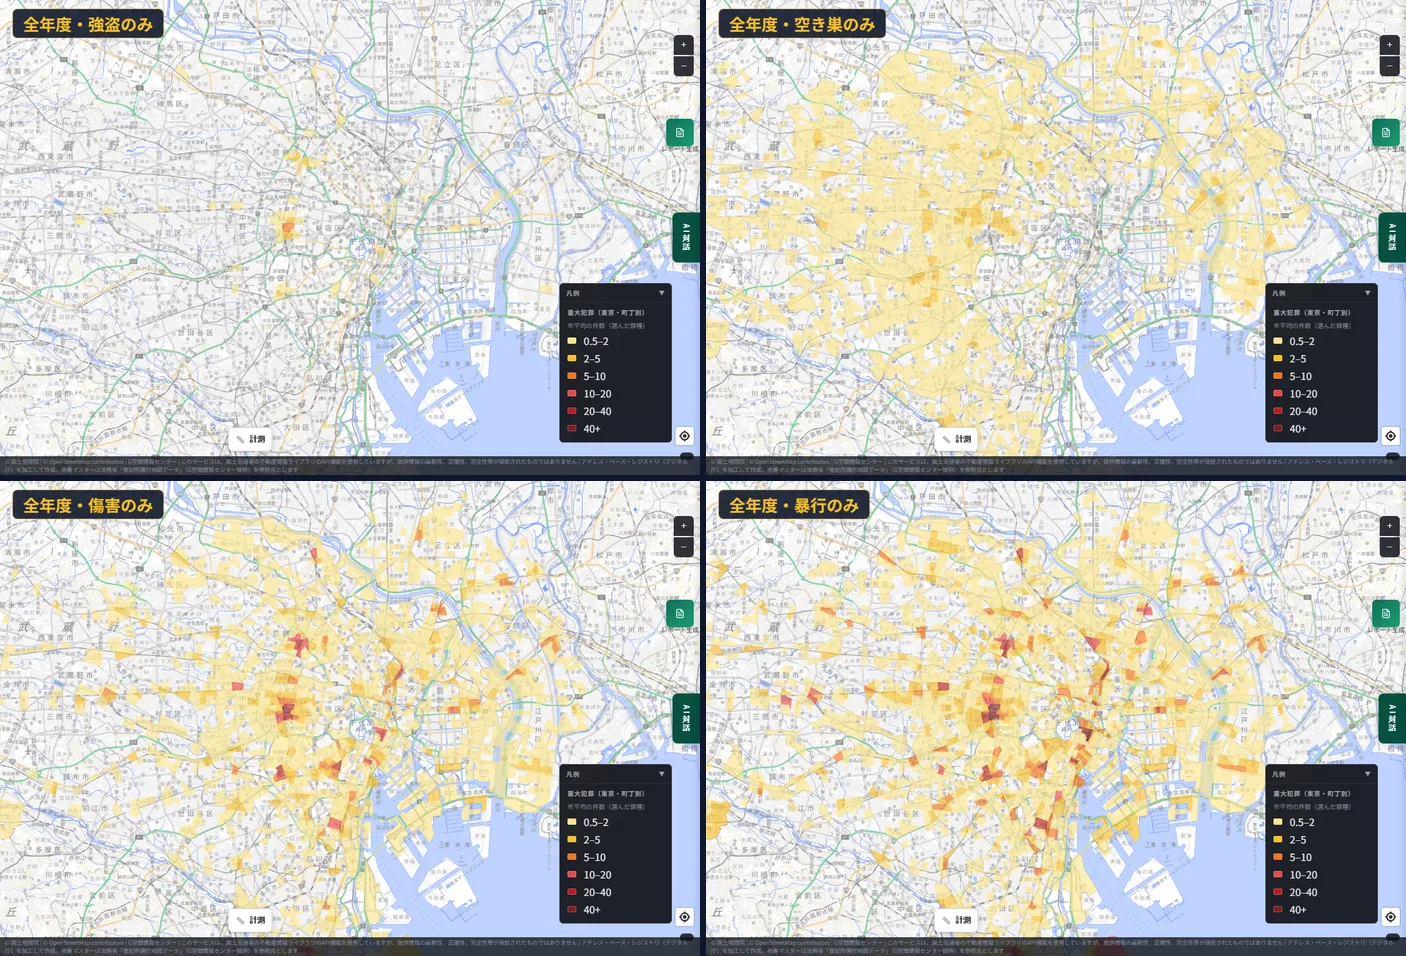Click the 全年度・傷害のみ title label

point(88,505)
